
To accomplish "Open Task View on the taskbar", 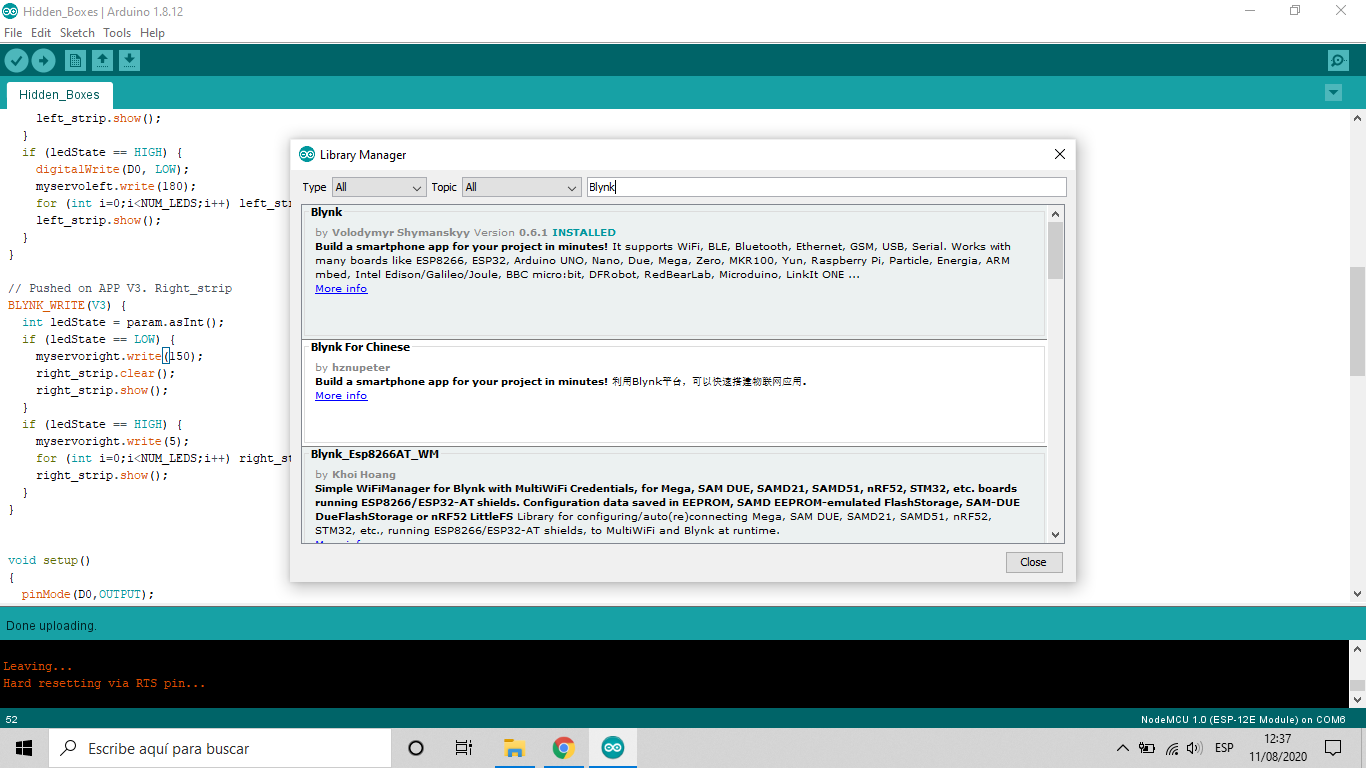I will tap(464, 748).
